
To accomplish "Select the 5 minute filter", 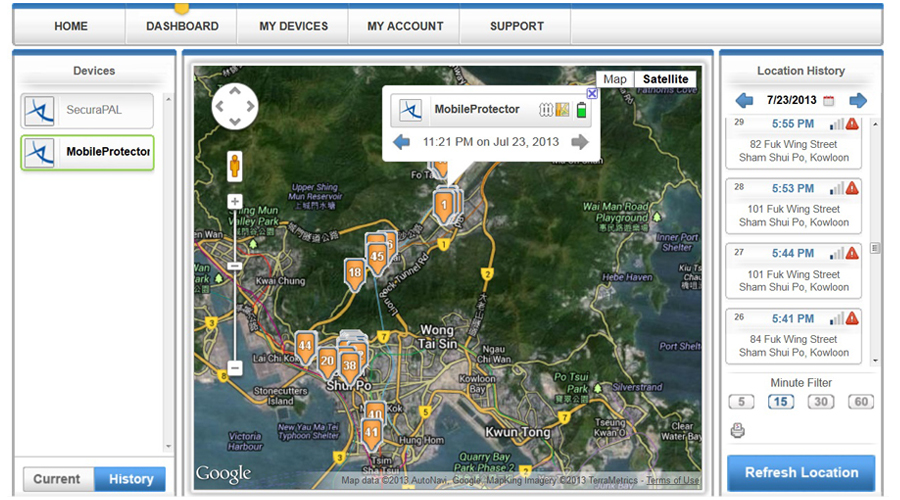I will pos(741,402).
